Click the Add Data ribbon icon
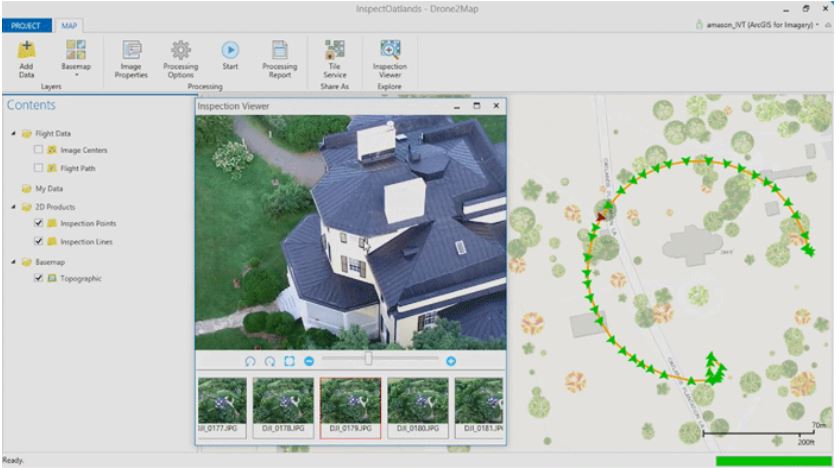Image resolution: width=836 pixels, height=468 pixels. [x=26, y=51]
